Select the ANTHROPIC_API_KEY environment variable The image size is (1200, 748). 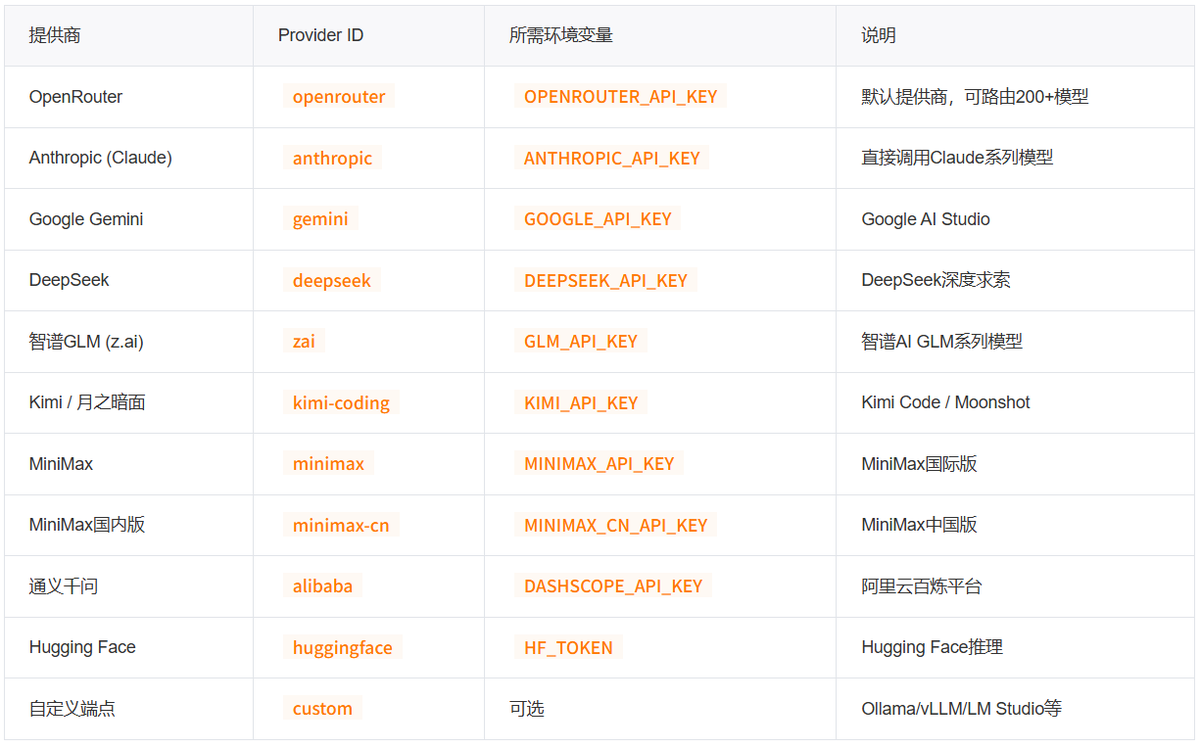pyautogui.click(x=612, y=158)
